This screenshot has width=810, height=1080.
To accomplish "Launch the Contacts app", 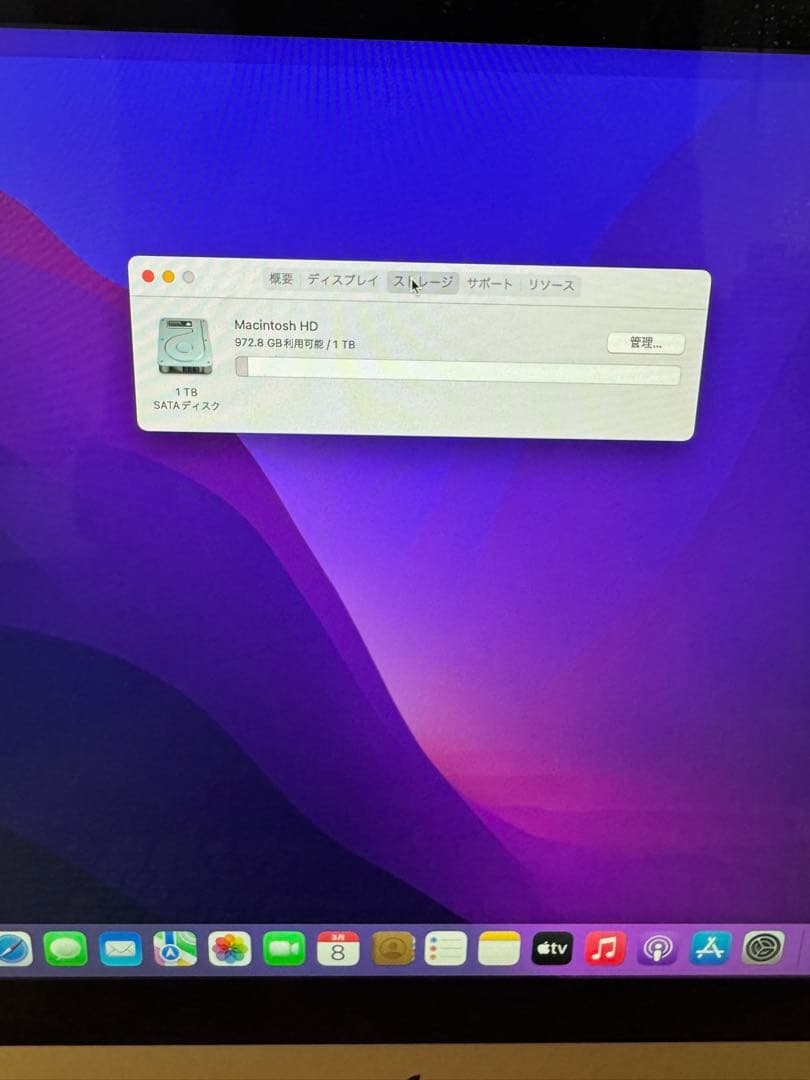I will tap(392, 947).
